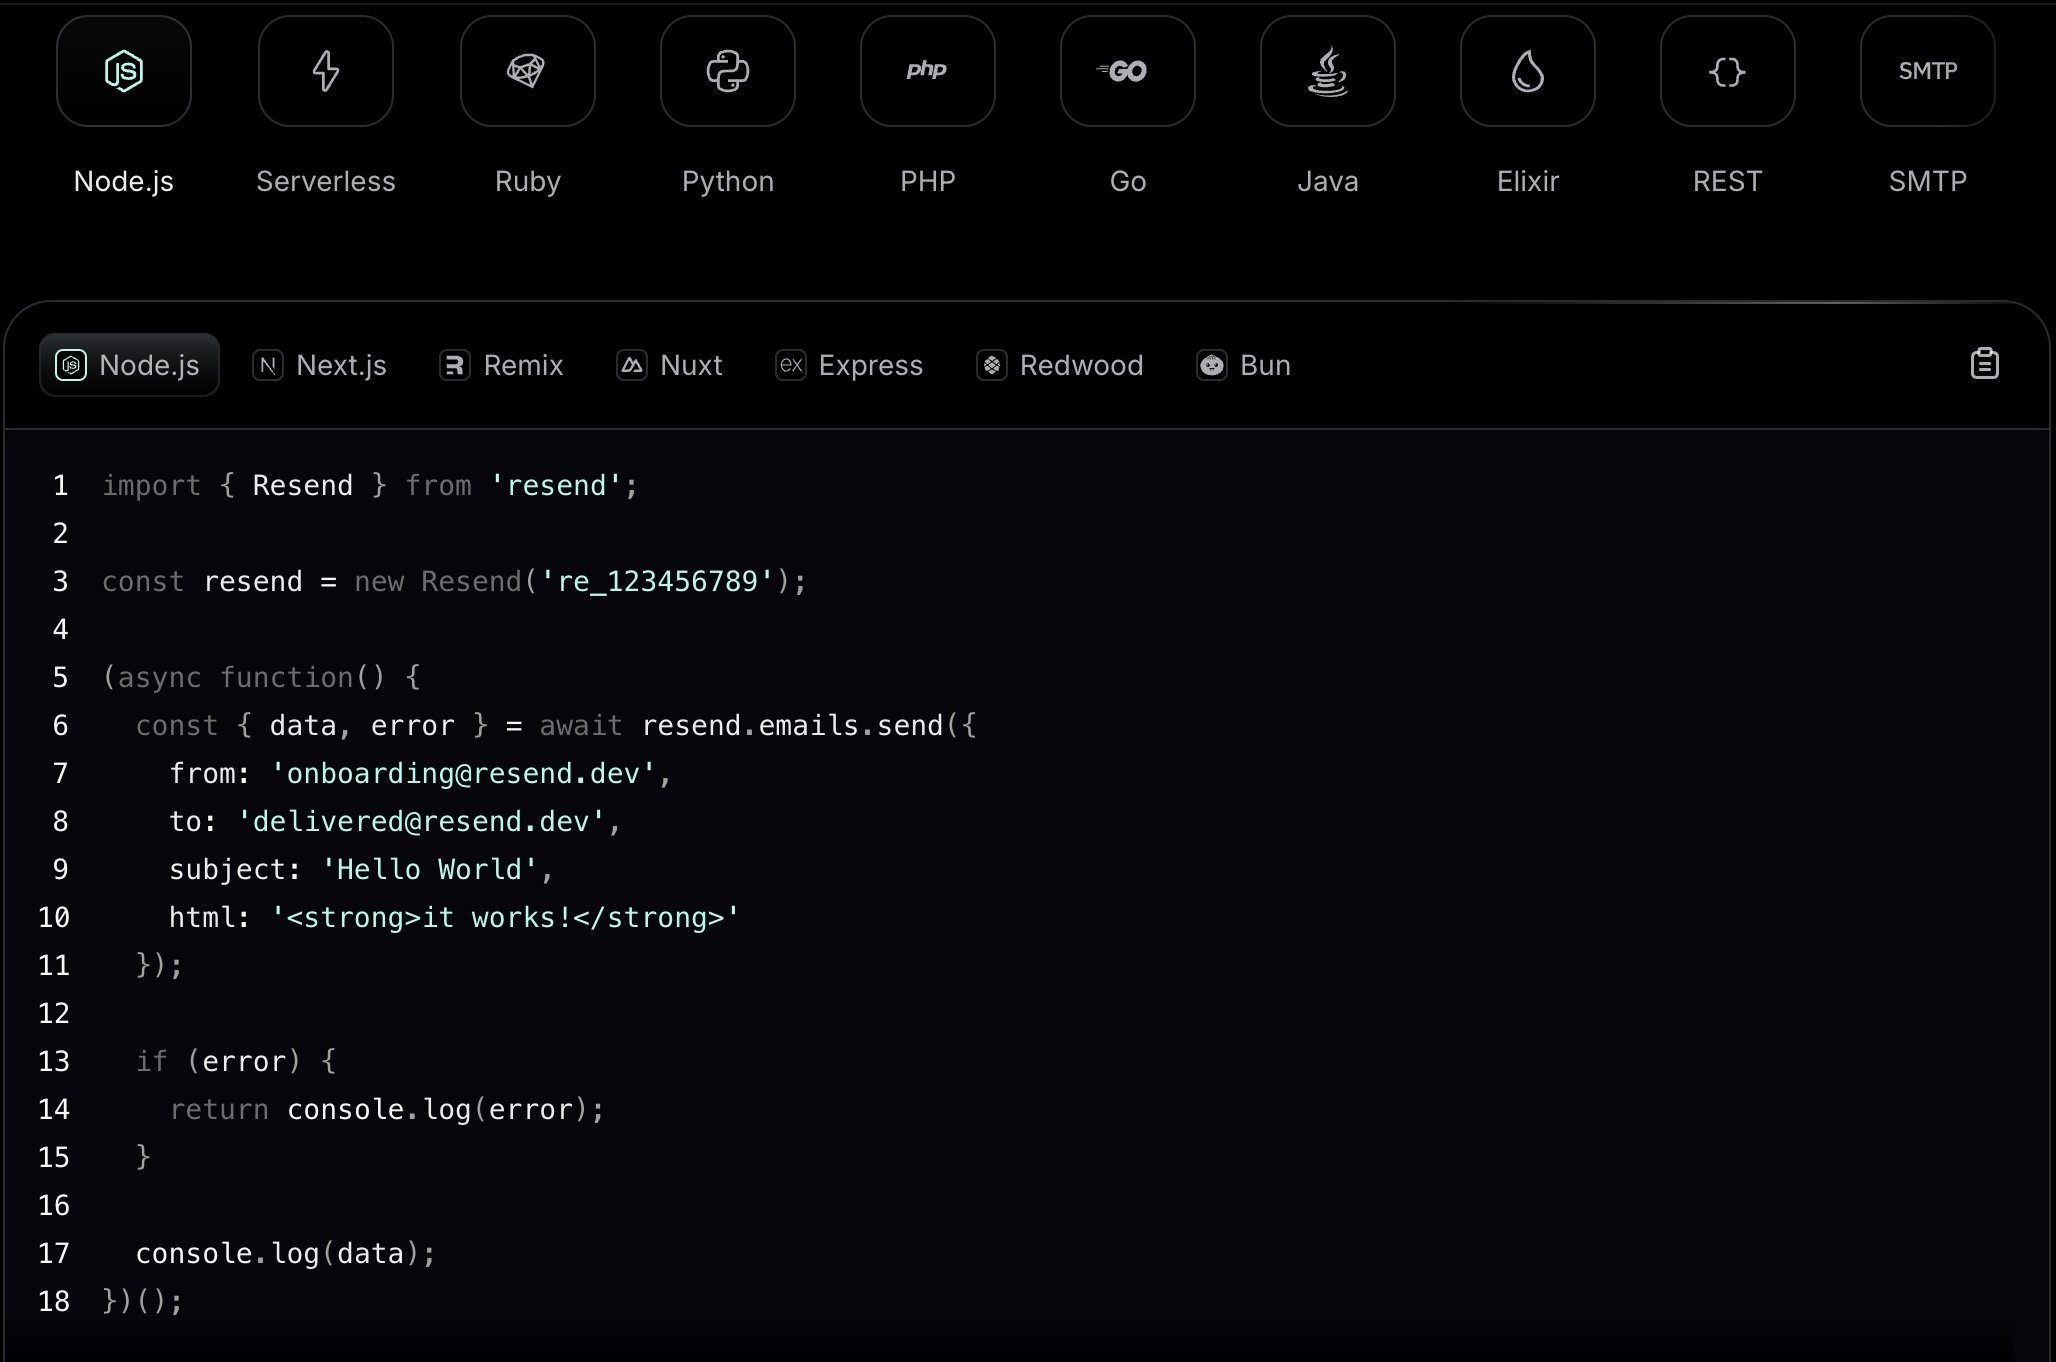Select the Ruby gem icon
Image resolution: width=2056 pixels, height=1362 pixels.
[x=527, y=71]
